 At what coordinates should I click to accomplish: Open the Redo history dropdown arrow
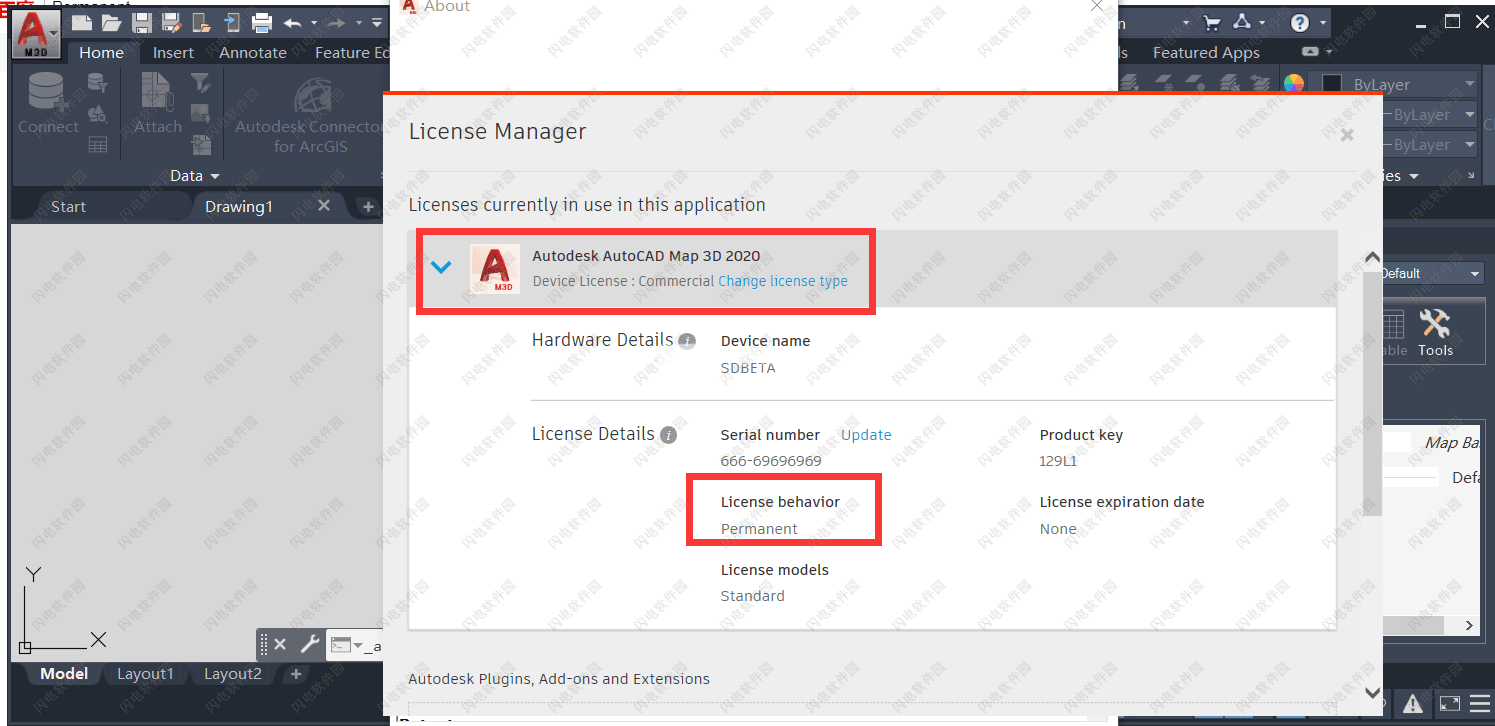tap(358, 23)
